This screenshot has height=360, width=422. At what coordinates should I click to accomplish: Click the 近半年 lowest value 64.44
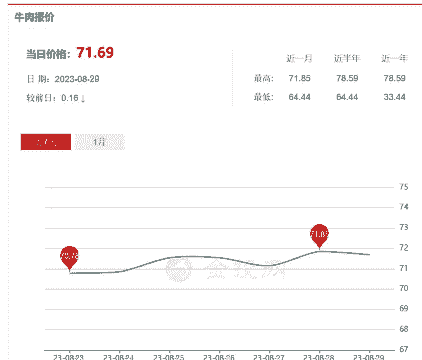click(347, 97)
